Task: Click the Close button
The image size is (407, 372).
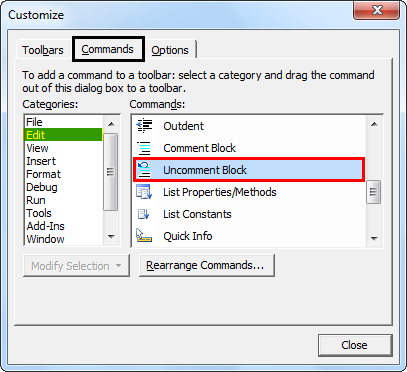Action: [355, 345]
